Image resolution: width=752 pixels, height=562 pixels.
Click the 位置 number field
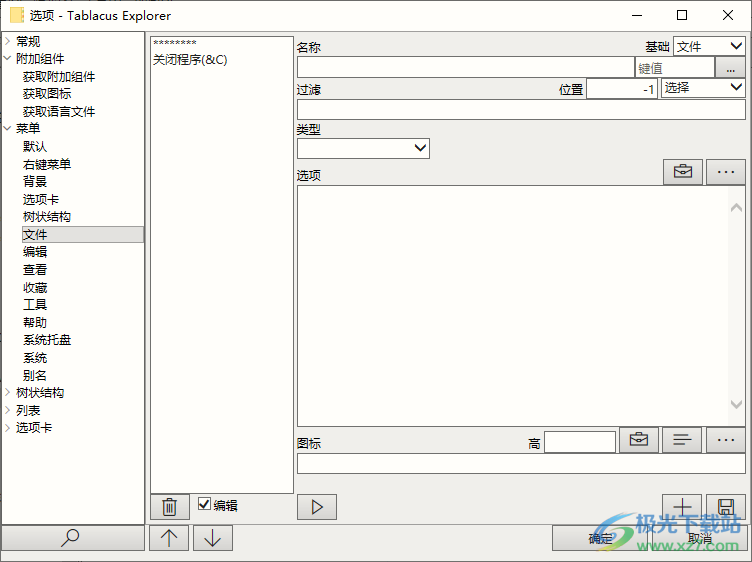tap(622, 89)
